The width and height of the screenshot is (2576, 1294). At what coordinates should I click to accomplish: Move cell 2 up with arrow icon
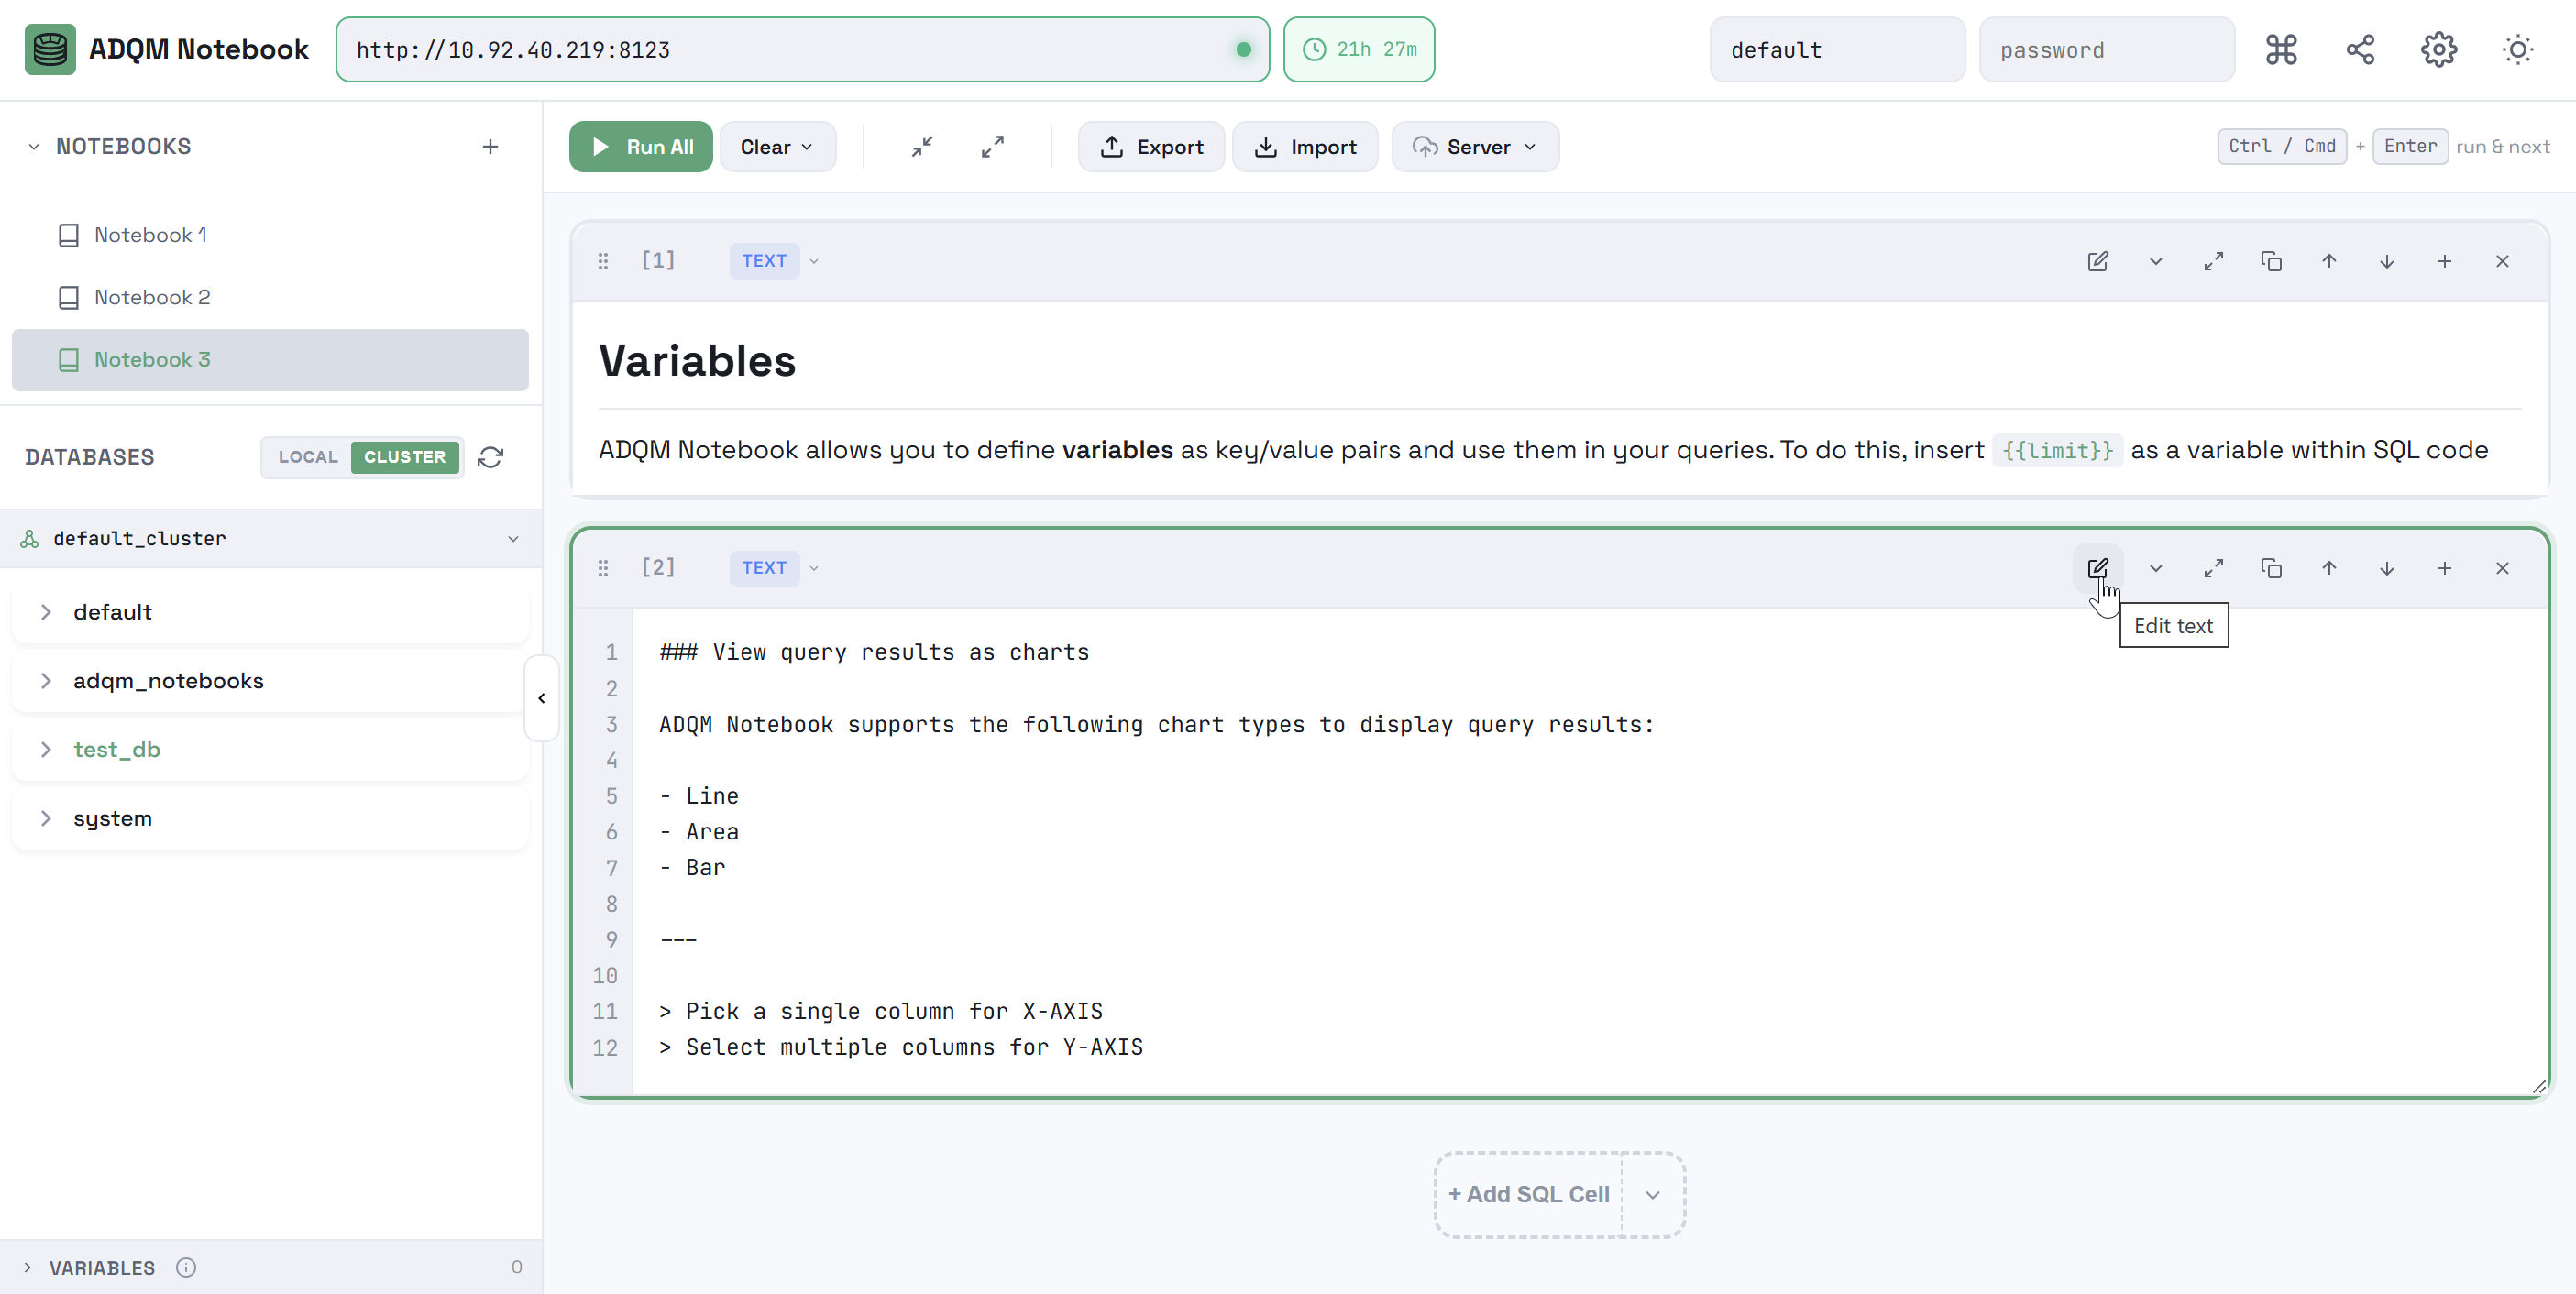[x=2329, y=568]
